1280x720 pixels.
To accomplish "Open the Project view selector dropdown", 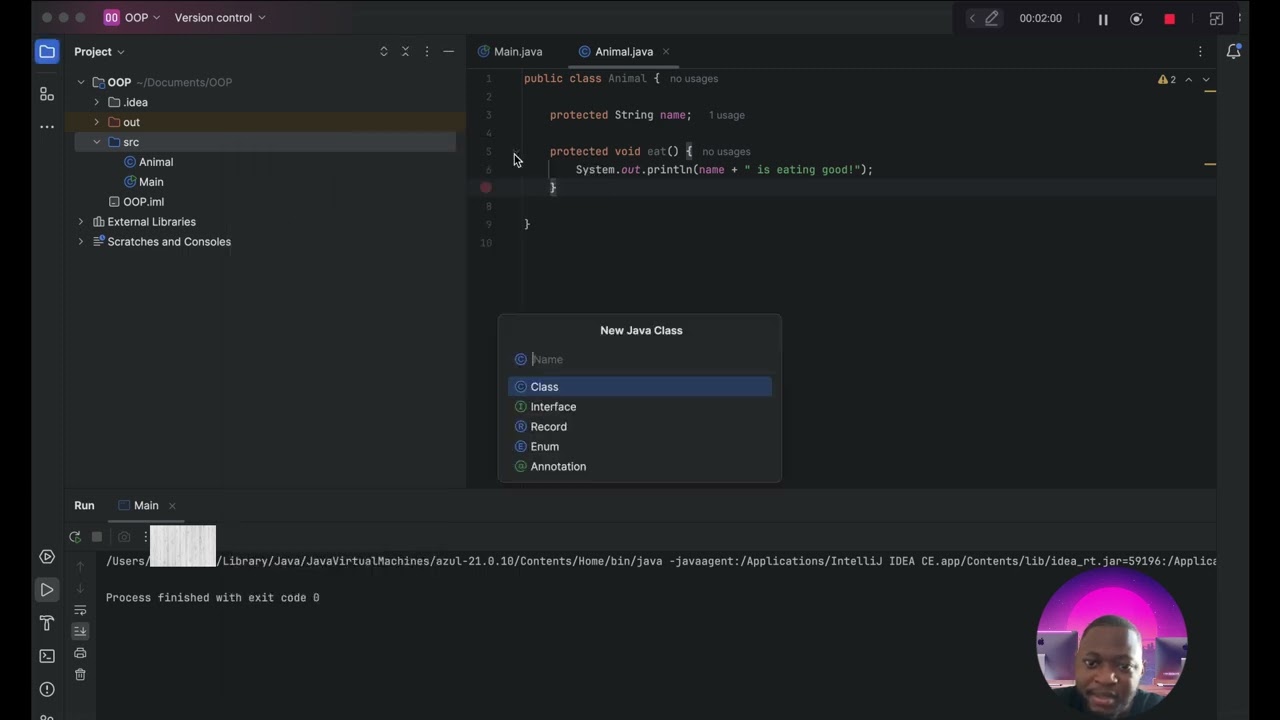I will (99, 52).
